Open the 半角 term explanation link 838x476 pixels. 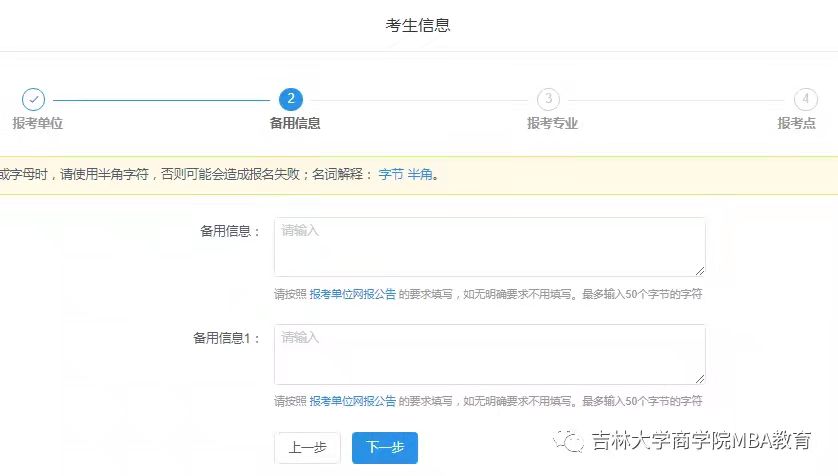click(419, 175)
